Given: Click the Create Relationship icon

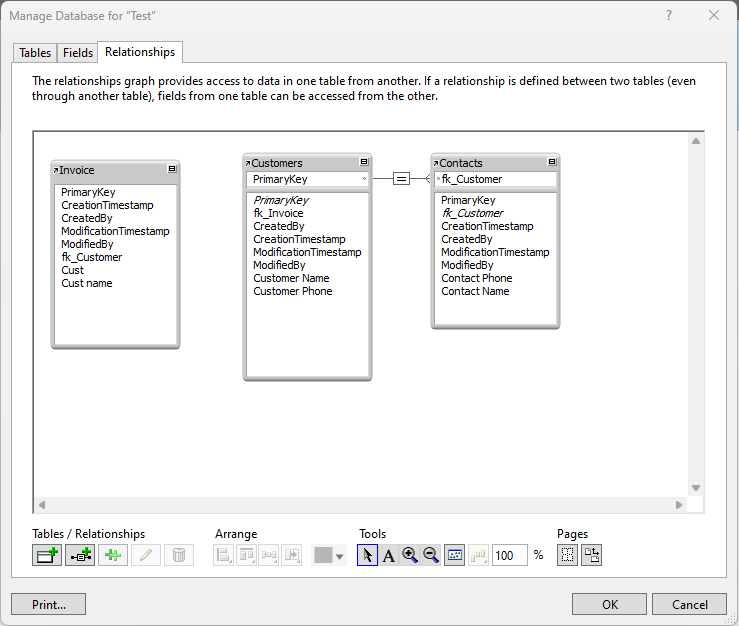Looking at the screenshot, I should click(80, 555).
